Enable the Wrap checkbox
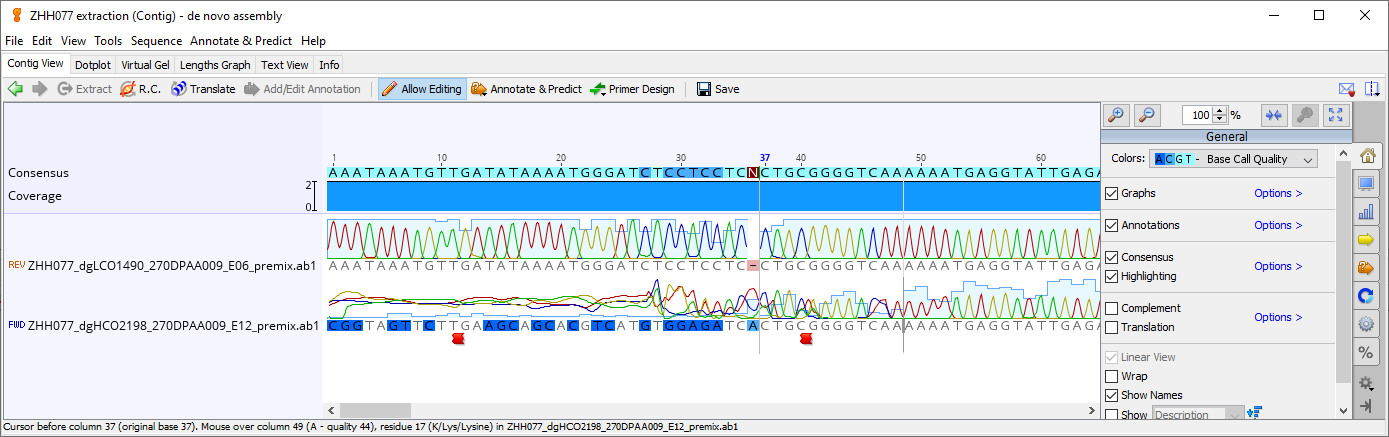 coord(1111,376)
